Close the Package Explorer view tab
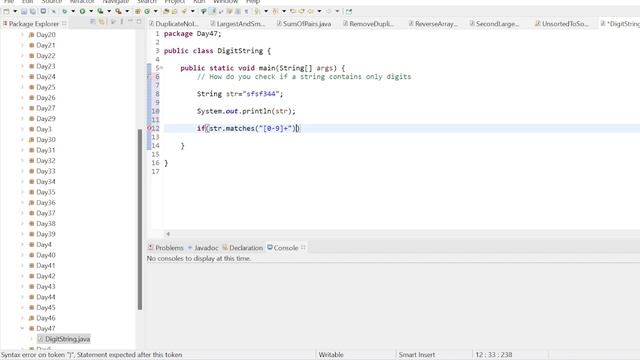 coord(64,24)
